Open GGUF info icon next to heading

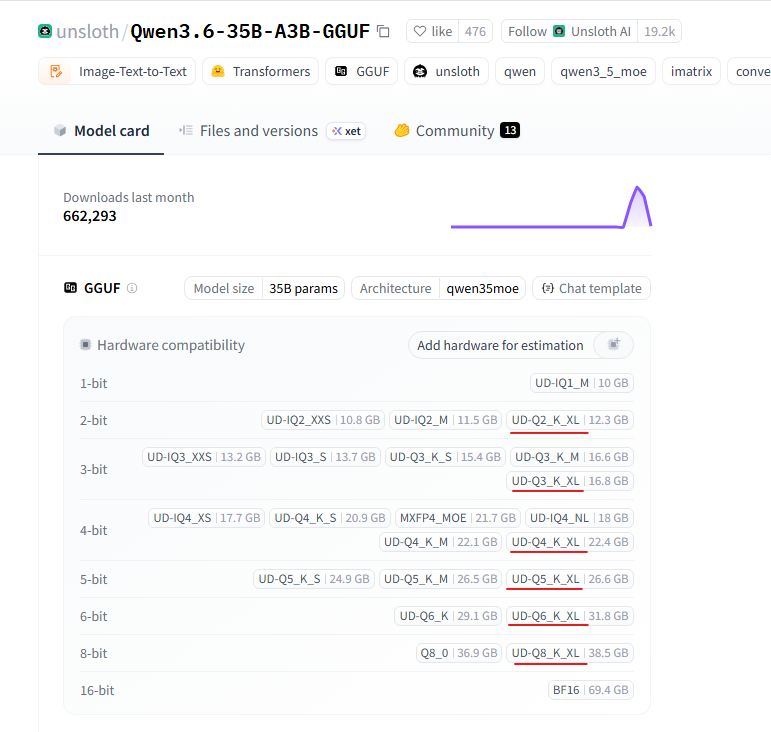(132, 288)
